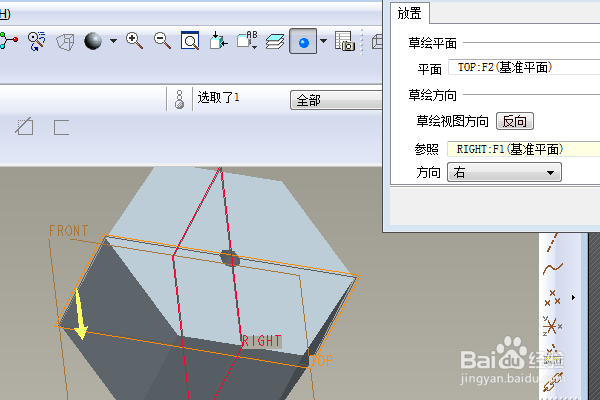Click the 参照 field showing RIGHT:F1
Viewport: 600px width, 400px height.
524,149
